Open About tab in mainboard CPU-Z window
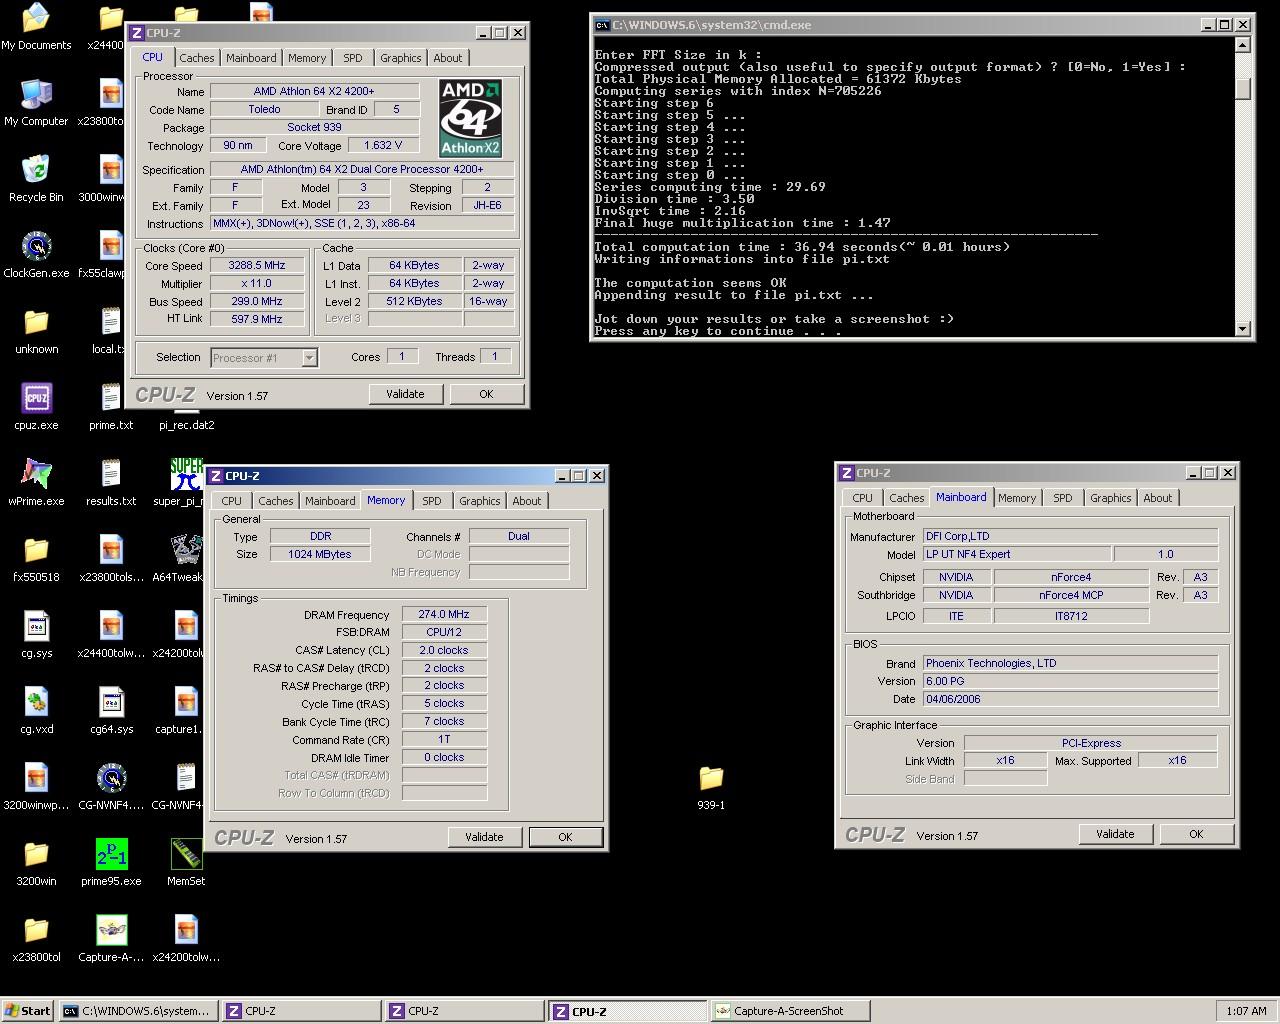Image resolution: width=1280 pixels, height=1024 pixels. tap(1158, 498)
